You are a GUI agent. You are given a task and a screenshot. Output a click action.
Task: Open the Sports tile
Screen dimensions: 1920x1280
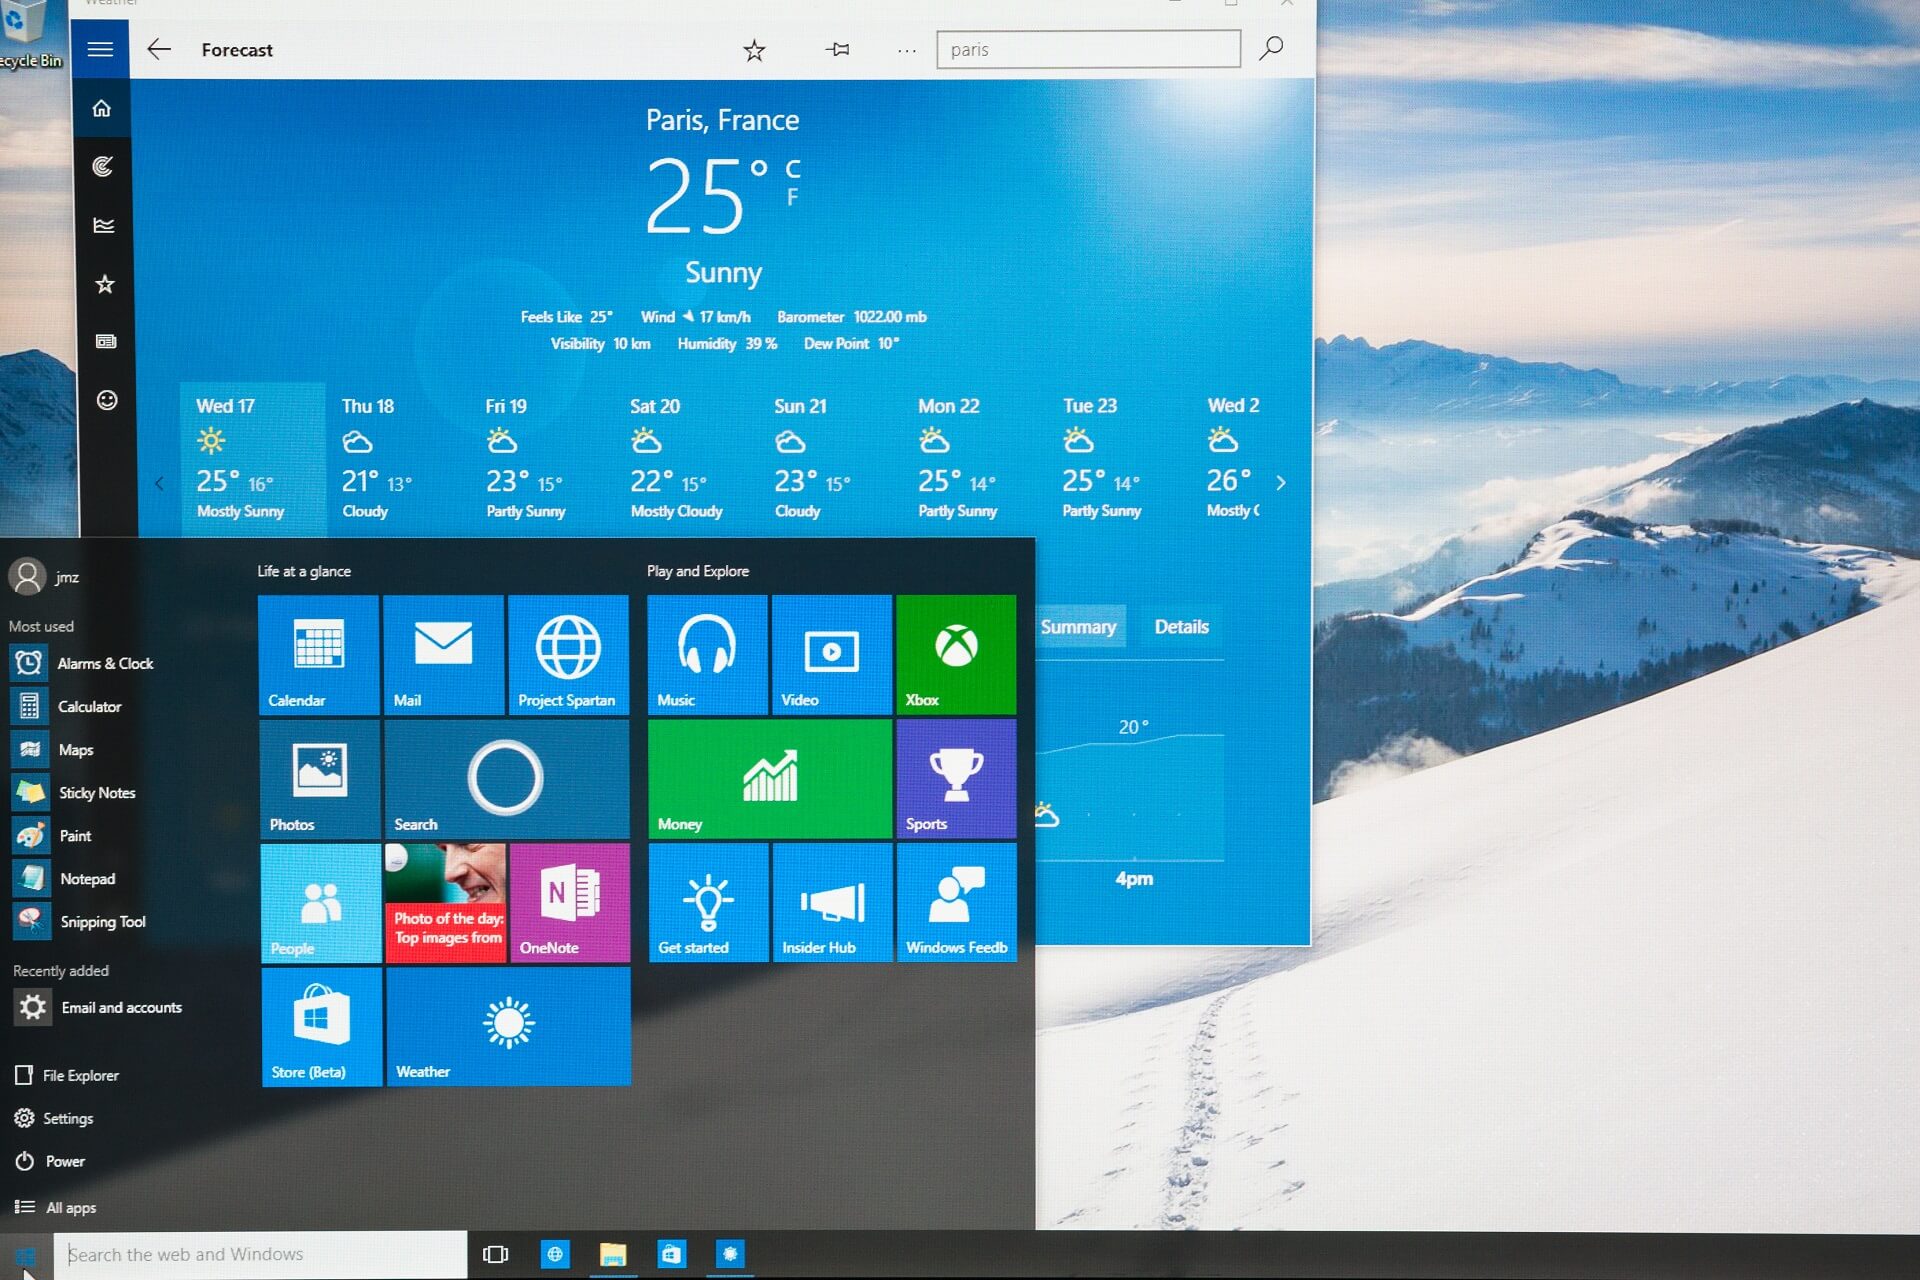(x=957, y=778)
